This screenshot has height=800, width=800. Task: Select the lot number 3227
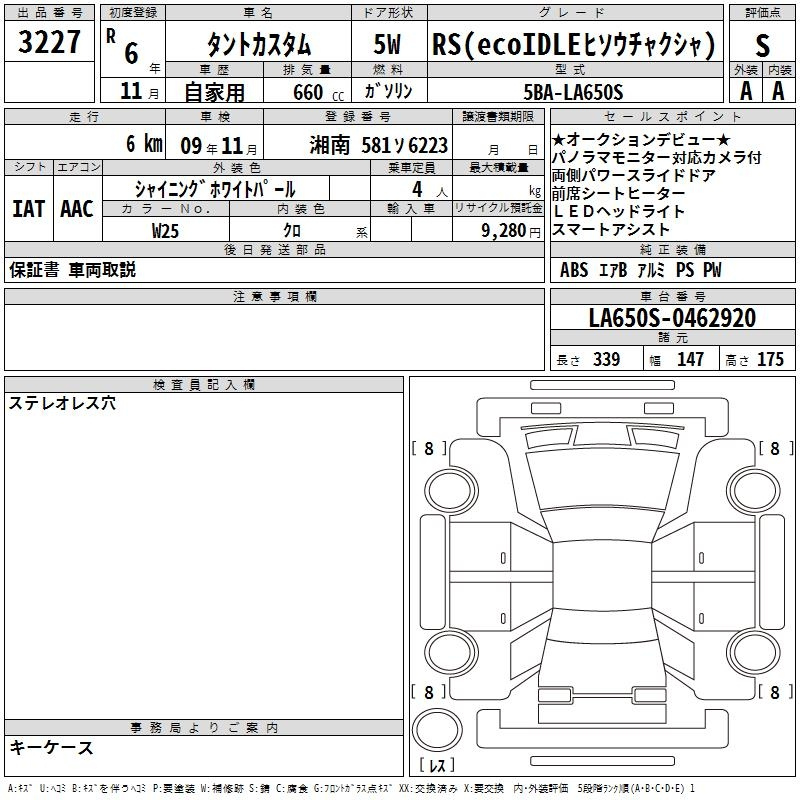coord(49,43)
